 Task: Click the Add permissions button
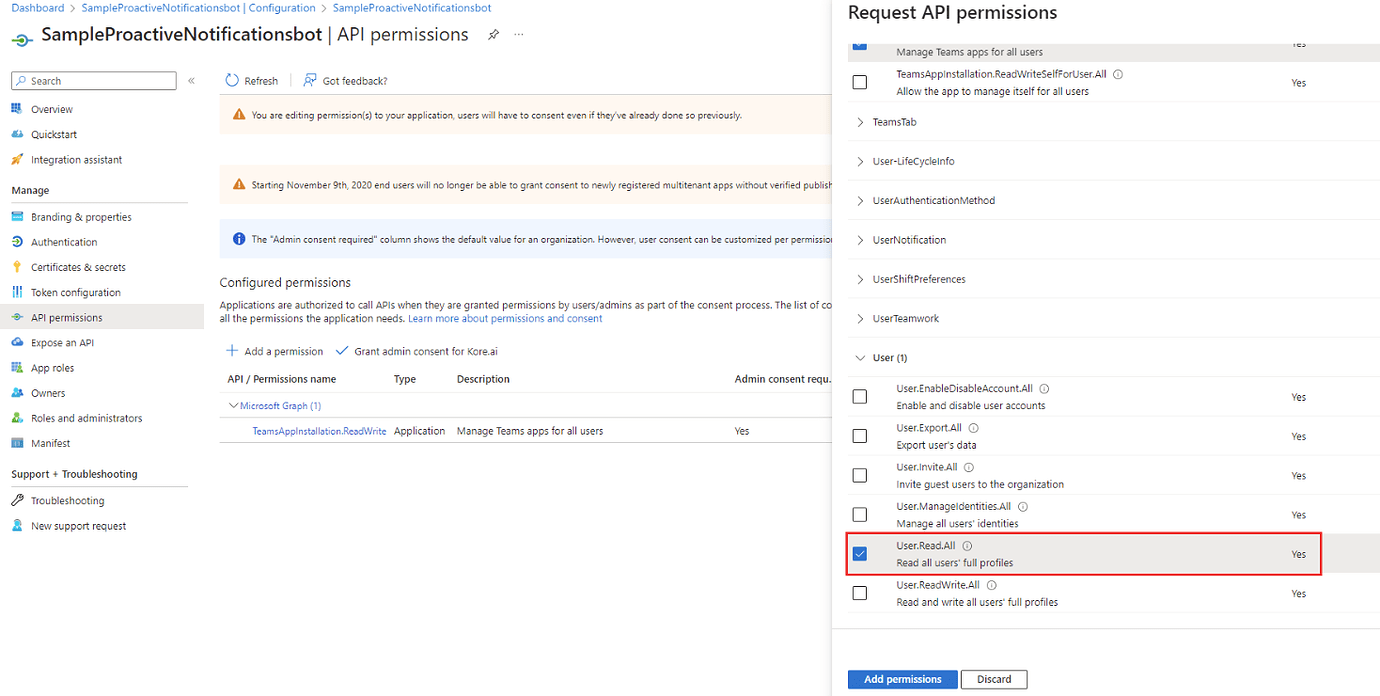click(x=901, y=679)
